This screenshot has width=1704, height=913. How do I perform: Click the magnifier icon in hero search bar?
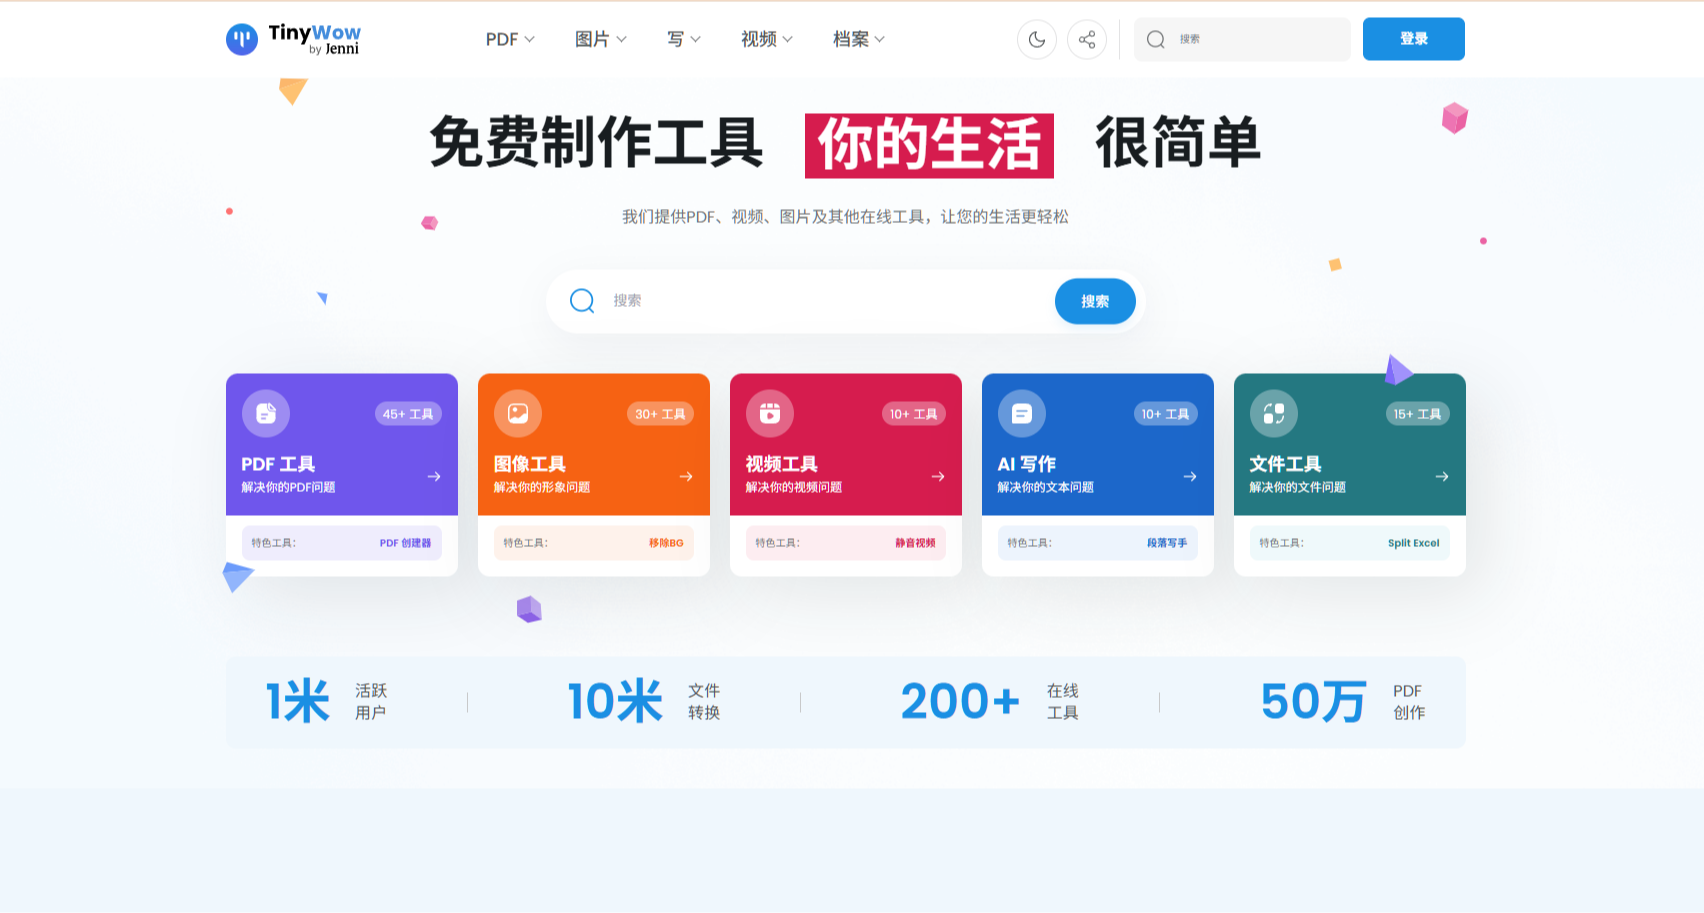coord(582,300)
